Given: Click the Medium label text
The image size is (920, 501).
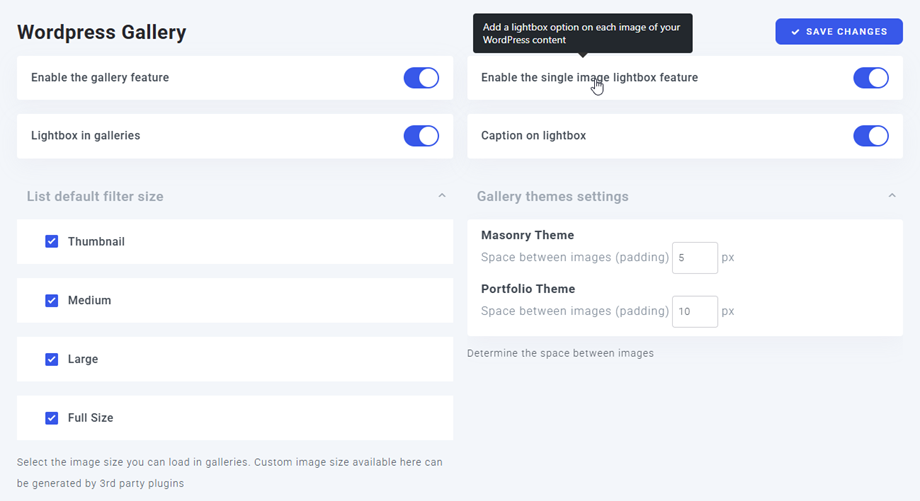Looking at the screenshot, I should [89, 300].
